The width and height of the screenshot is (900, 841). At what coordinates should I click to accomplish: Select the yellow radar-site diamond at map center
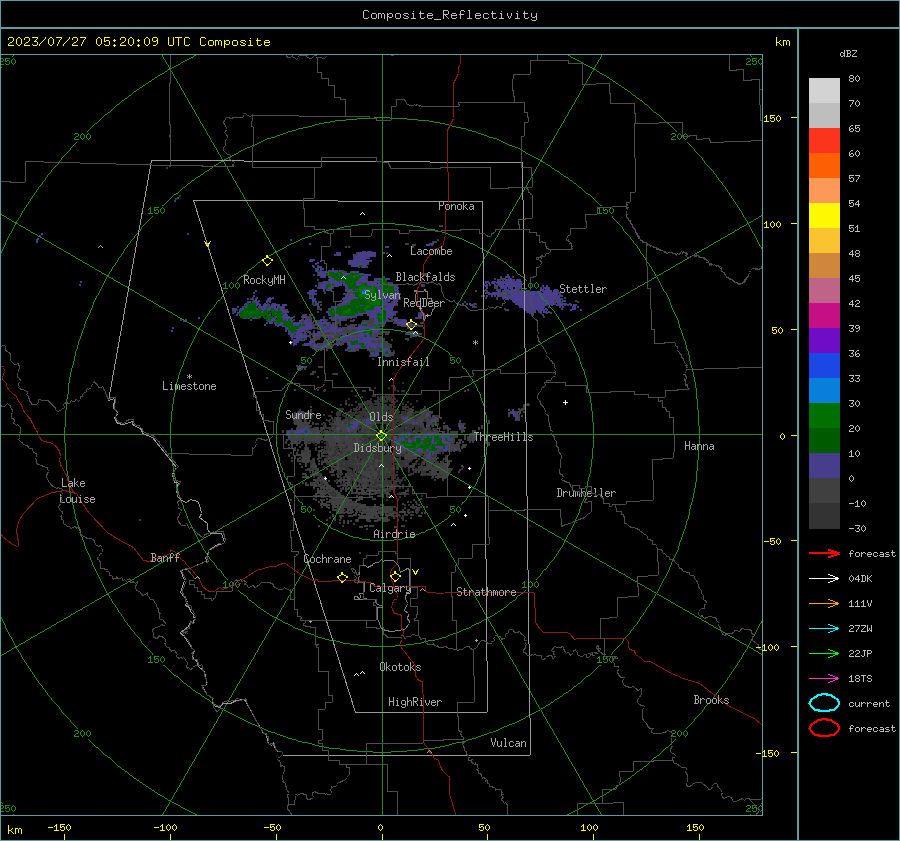coord(381,436)
